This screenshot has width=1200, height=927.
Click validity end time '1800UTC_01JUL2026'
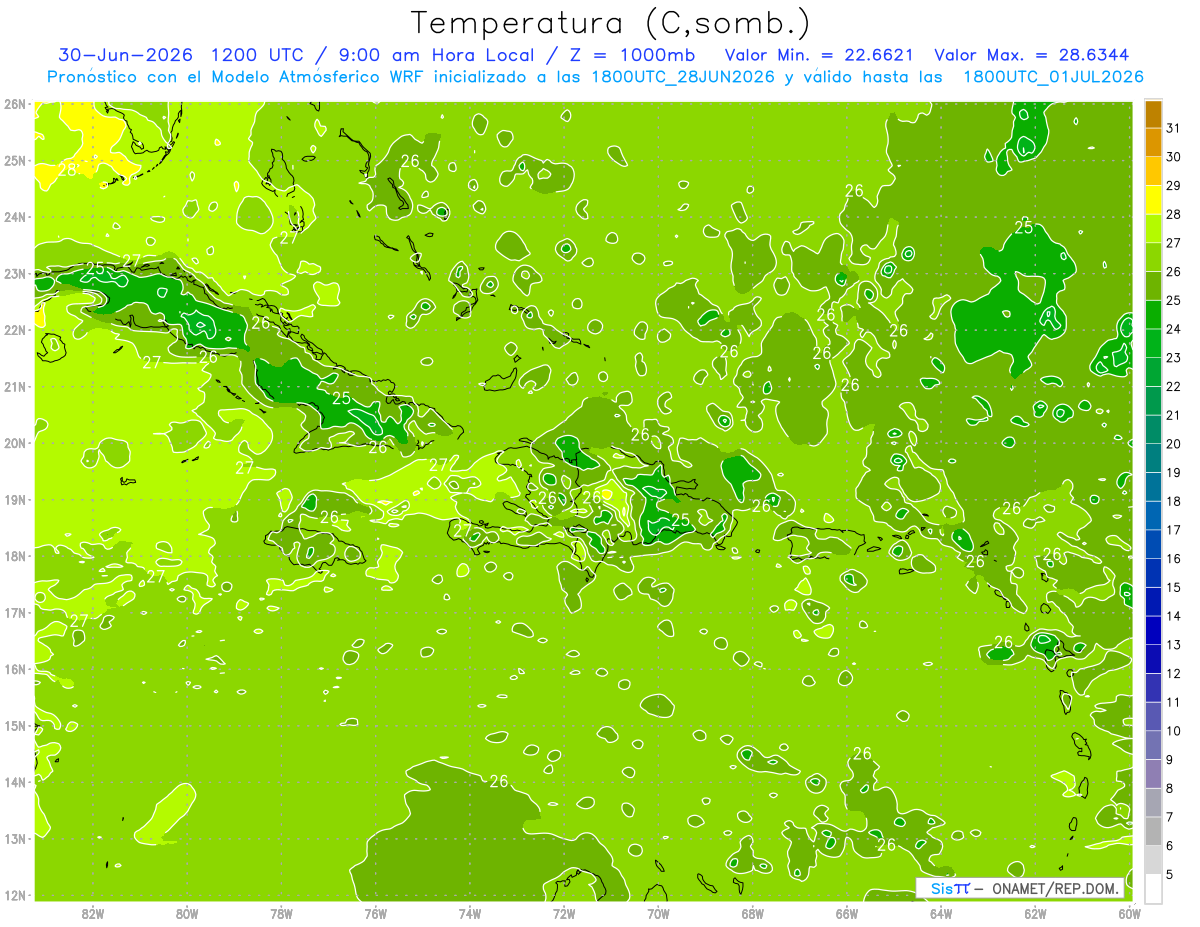click(x=1053, y=77)
